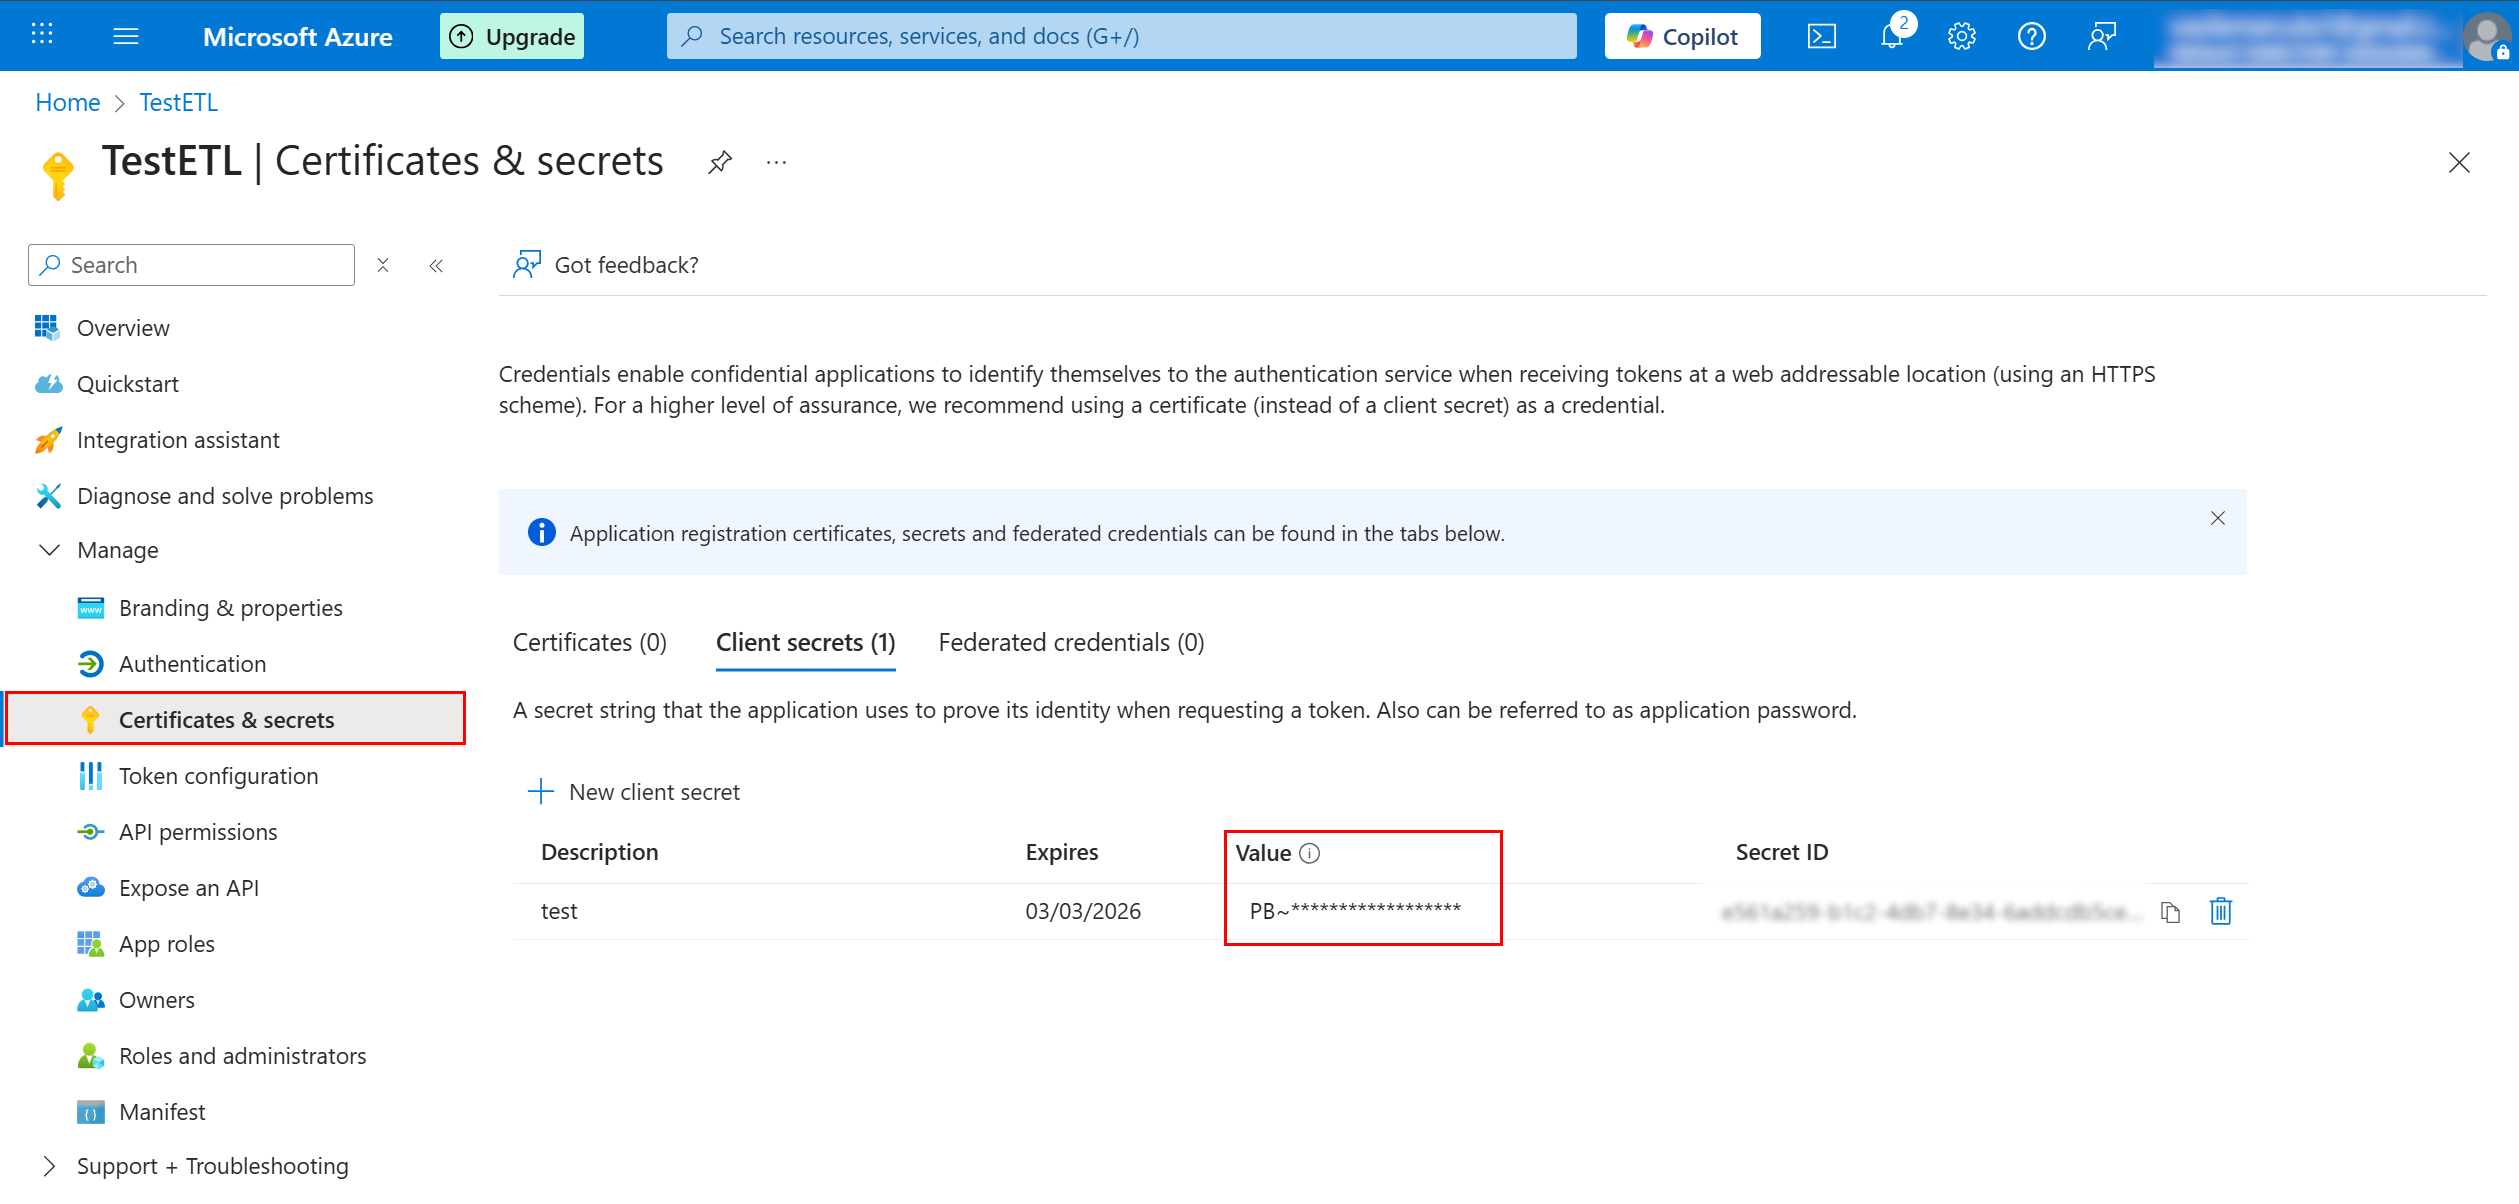This screenshot has height=1204, width=2519.
Task: Switch to Federated credentials (0) tab
Action: [1071, 642]
